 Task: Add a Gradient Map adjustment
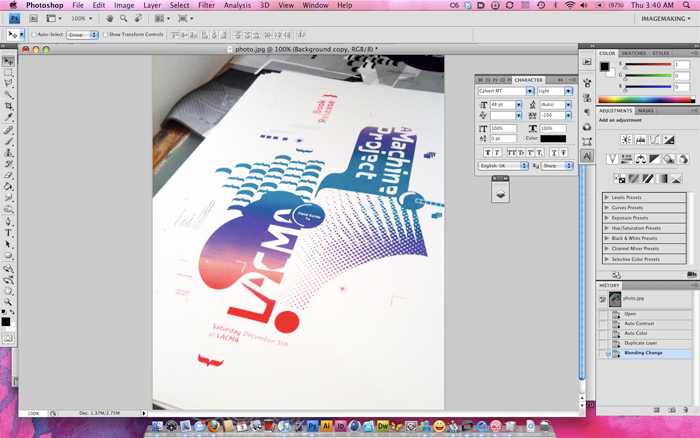pos(662,179)
